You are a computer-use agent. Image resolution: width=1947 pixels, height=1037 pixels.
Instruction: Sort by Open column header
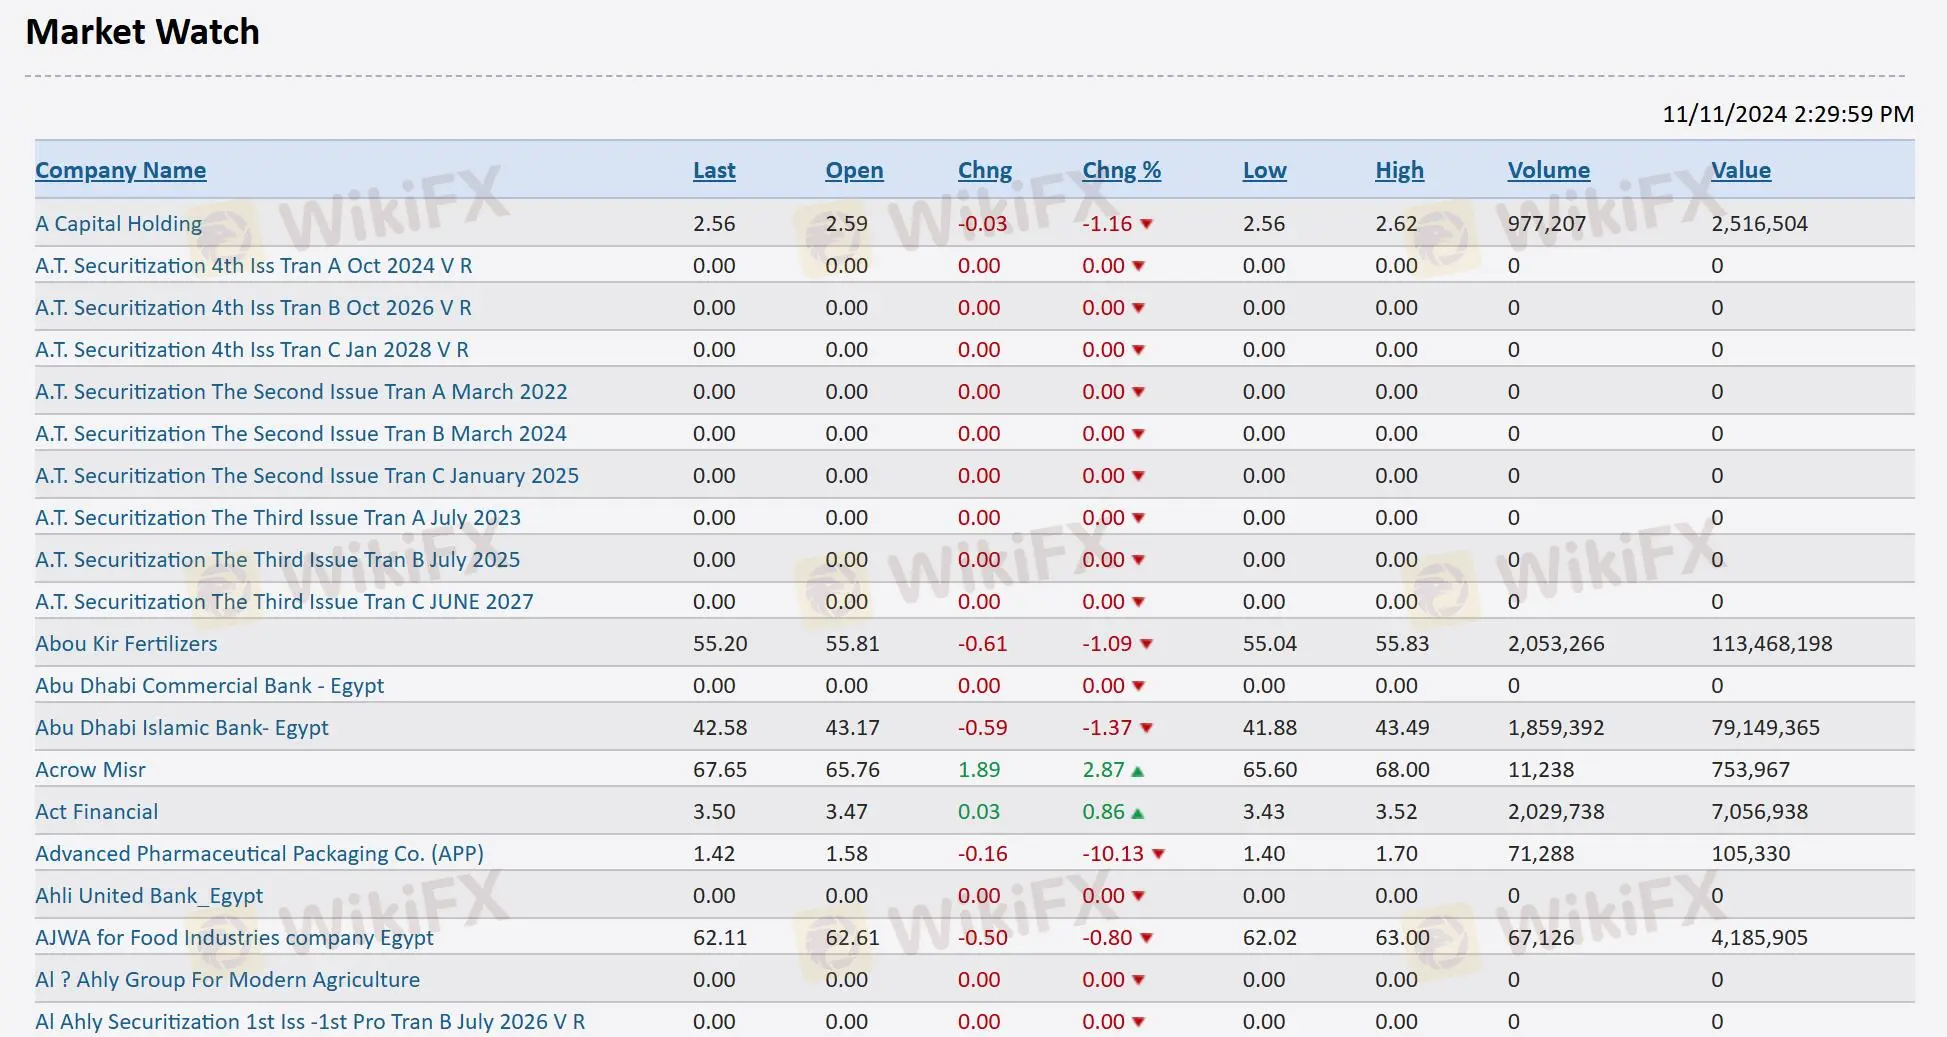pos(854,171)
